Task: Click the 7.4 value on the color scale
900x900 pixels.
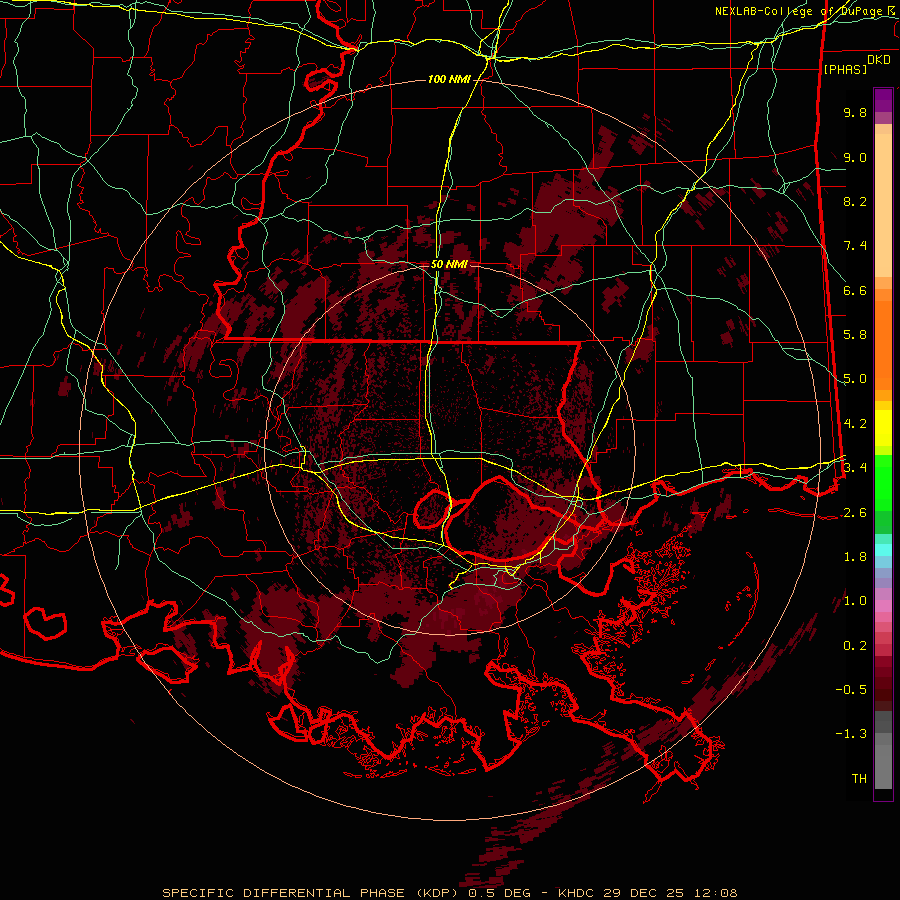Action: (x=855, y=246)
